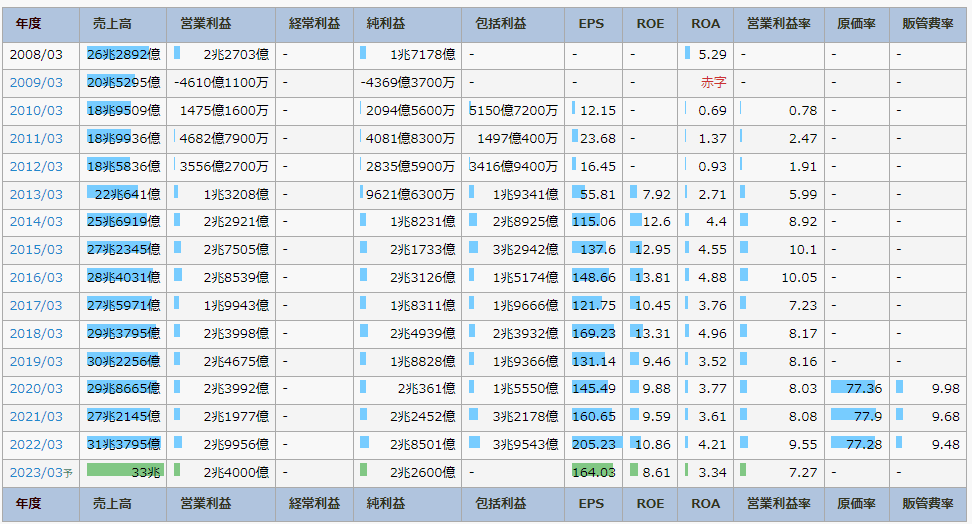Click the top ROE column header
This screenshot has width=972, height=524.
click(650, 24)
